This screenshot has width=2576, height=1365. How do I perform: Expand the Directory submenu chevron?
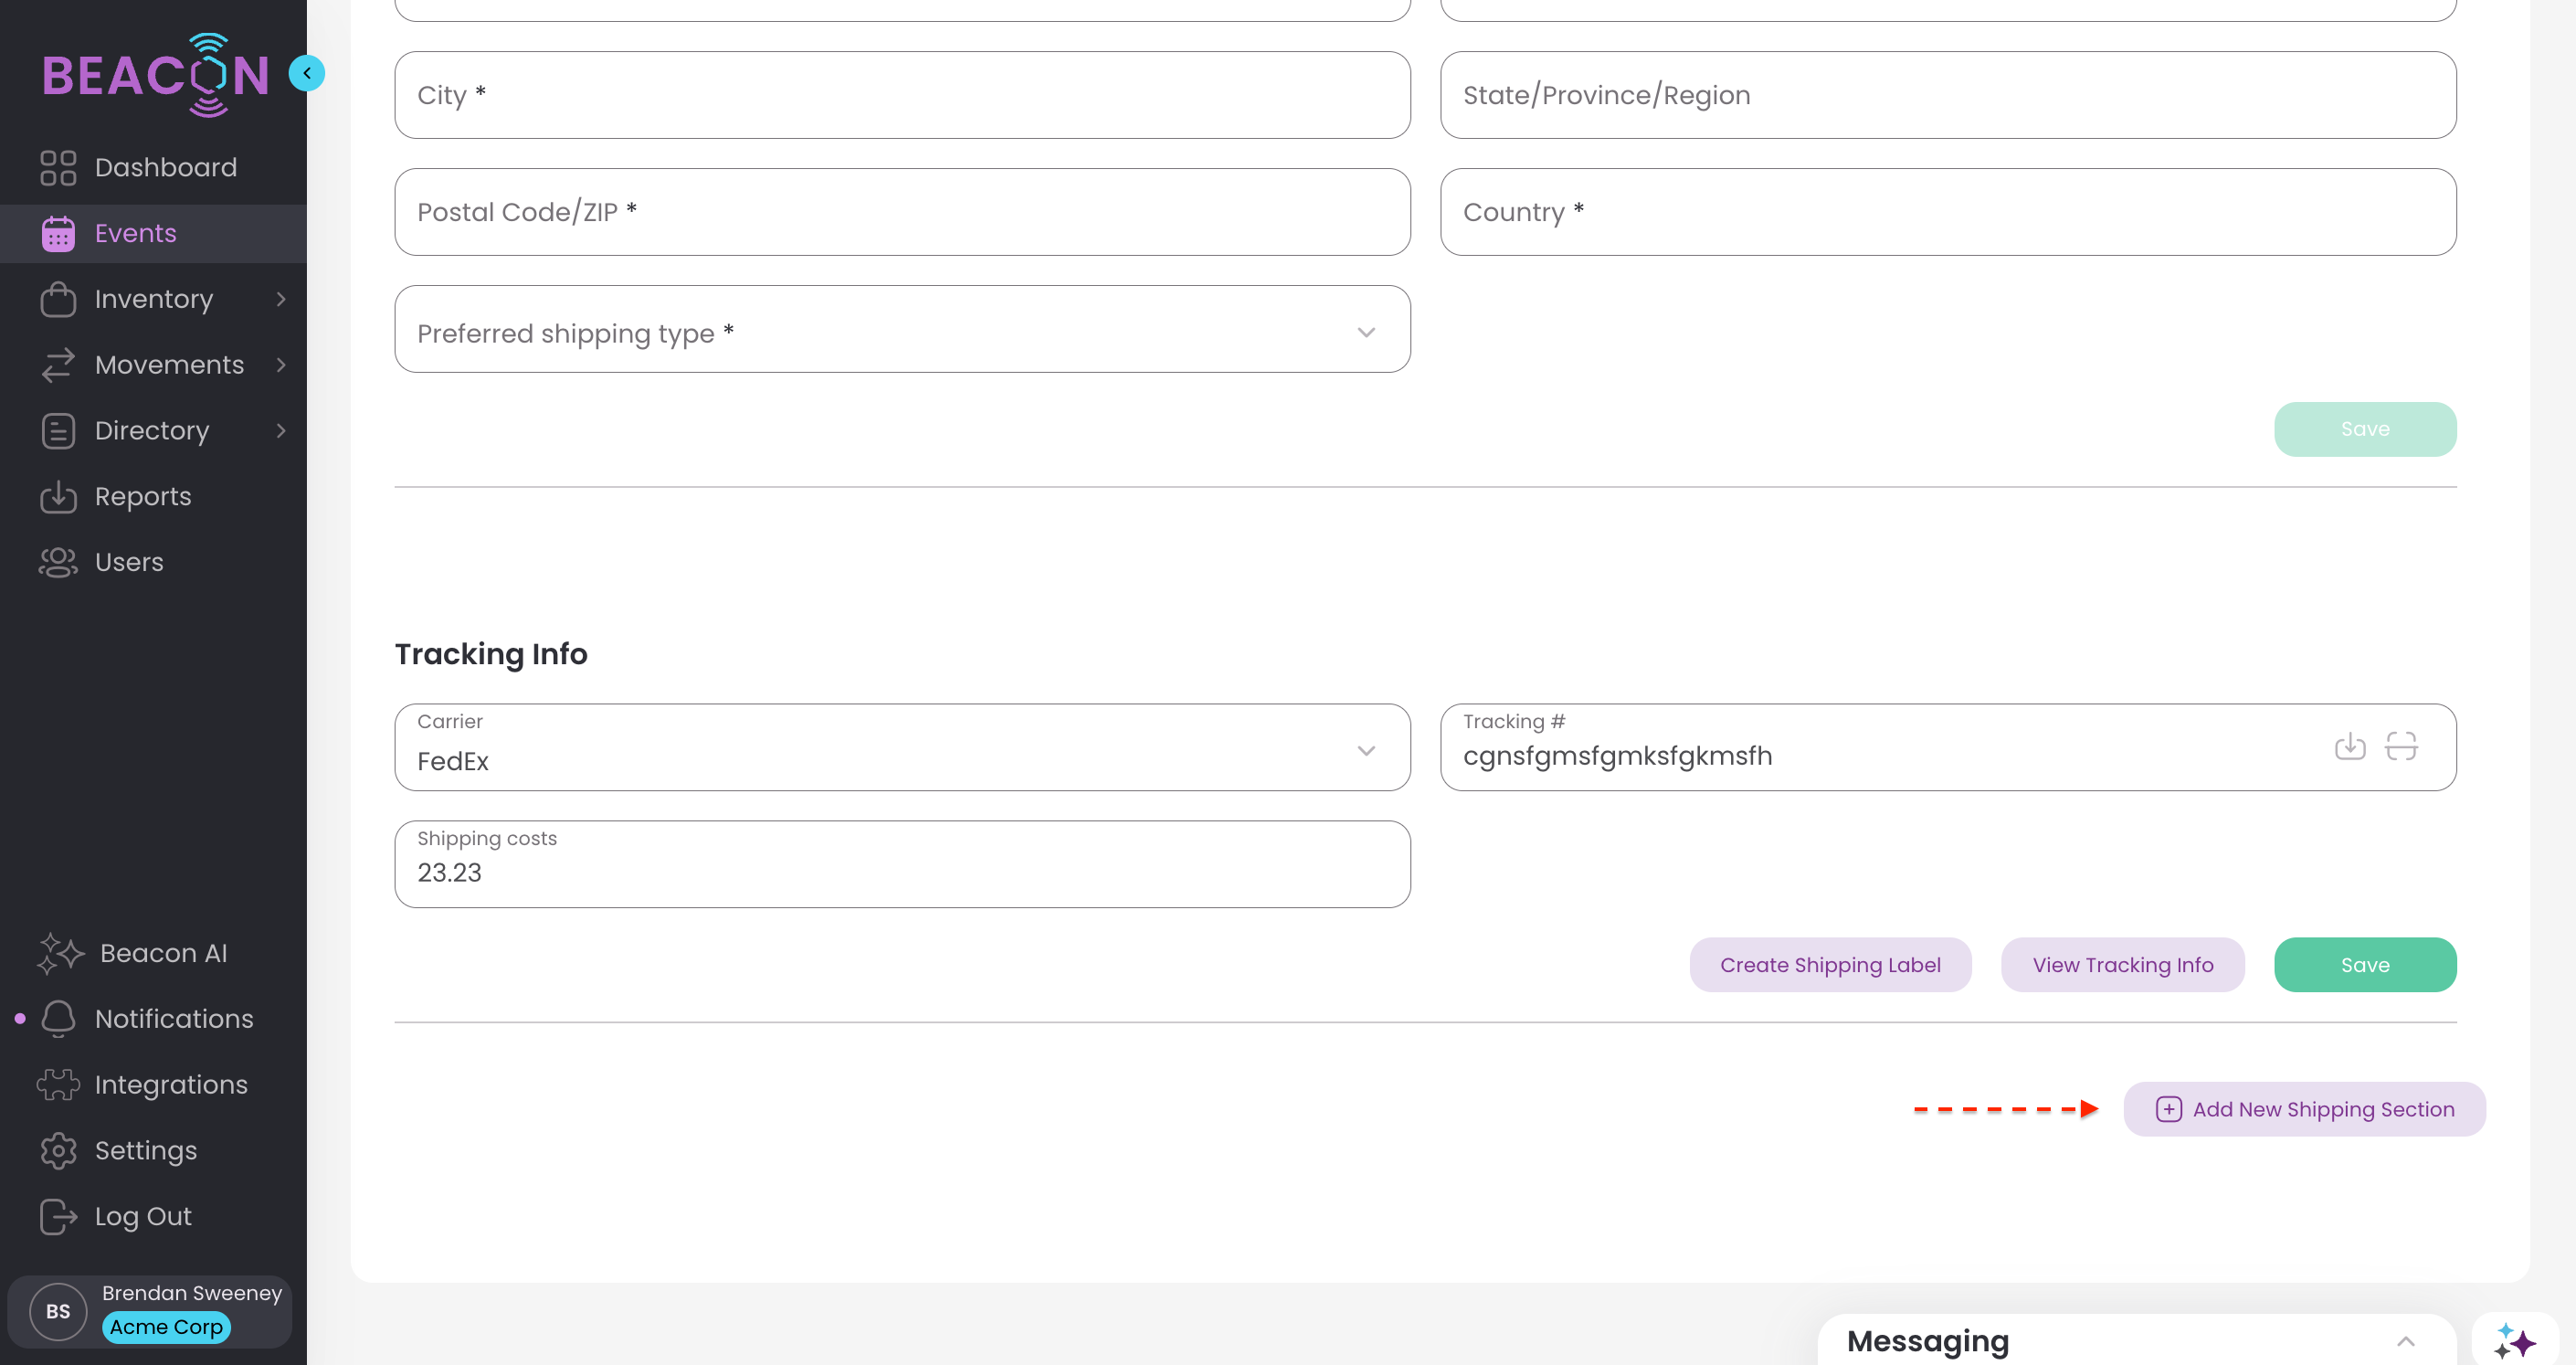pyautogui.click(x=281, y=431)
